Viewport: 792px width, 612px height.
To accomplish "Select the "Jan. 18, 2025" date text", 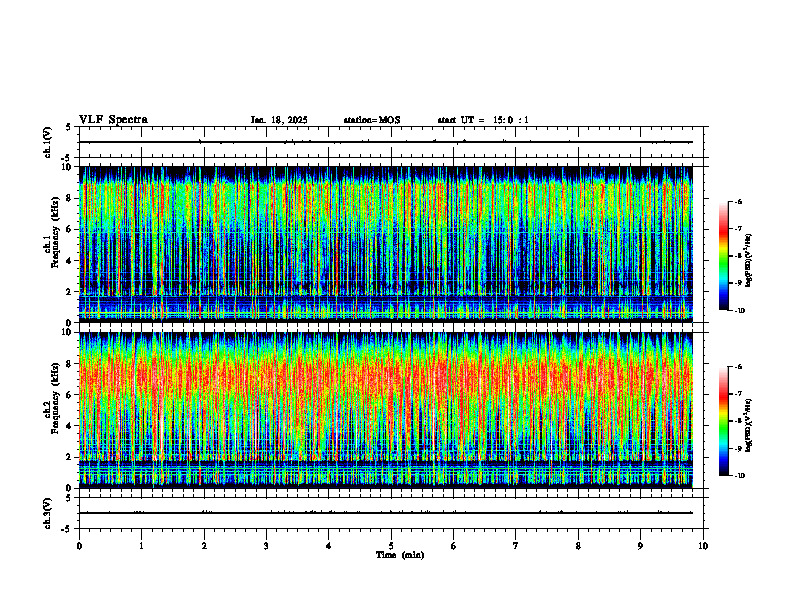I will (x=279, y=120).
